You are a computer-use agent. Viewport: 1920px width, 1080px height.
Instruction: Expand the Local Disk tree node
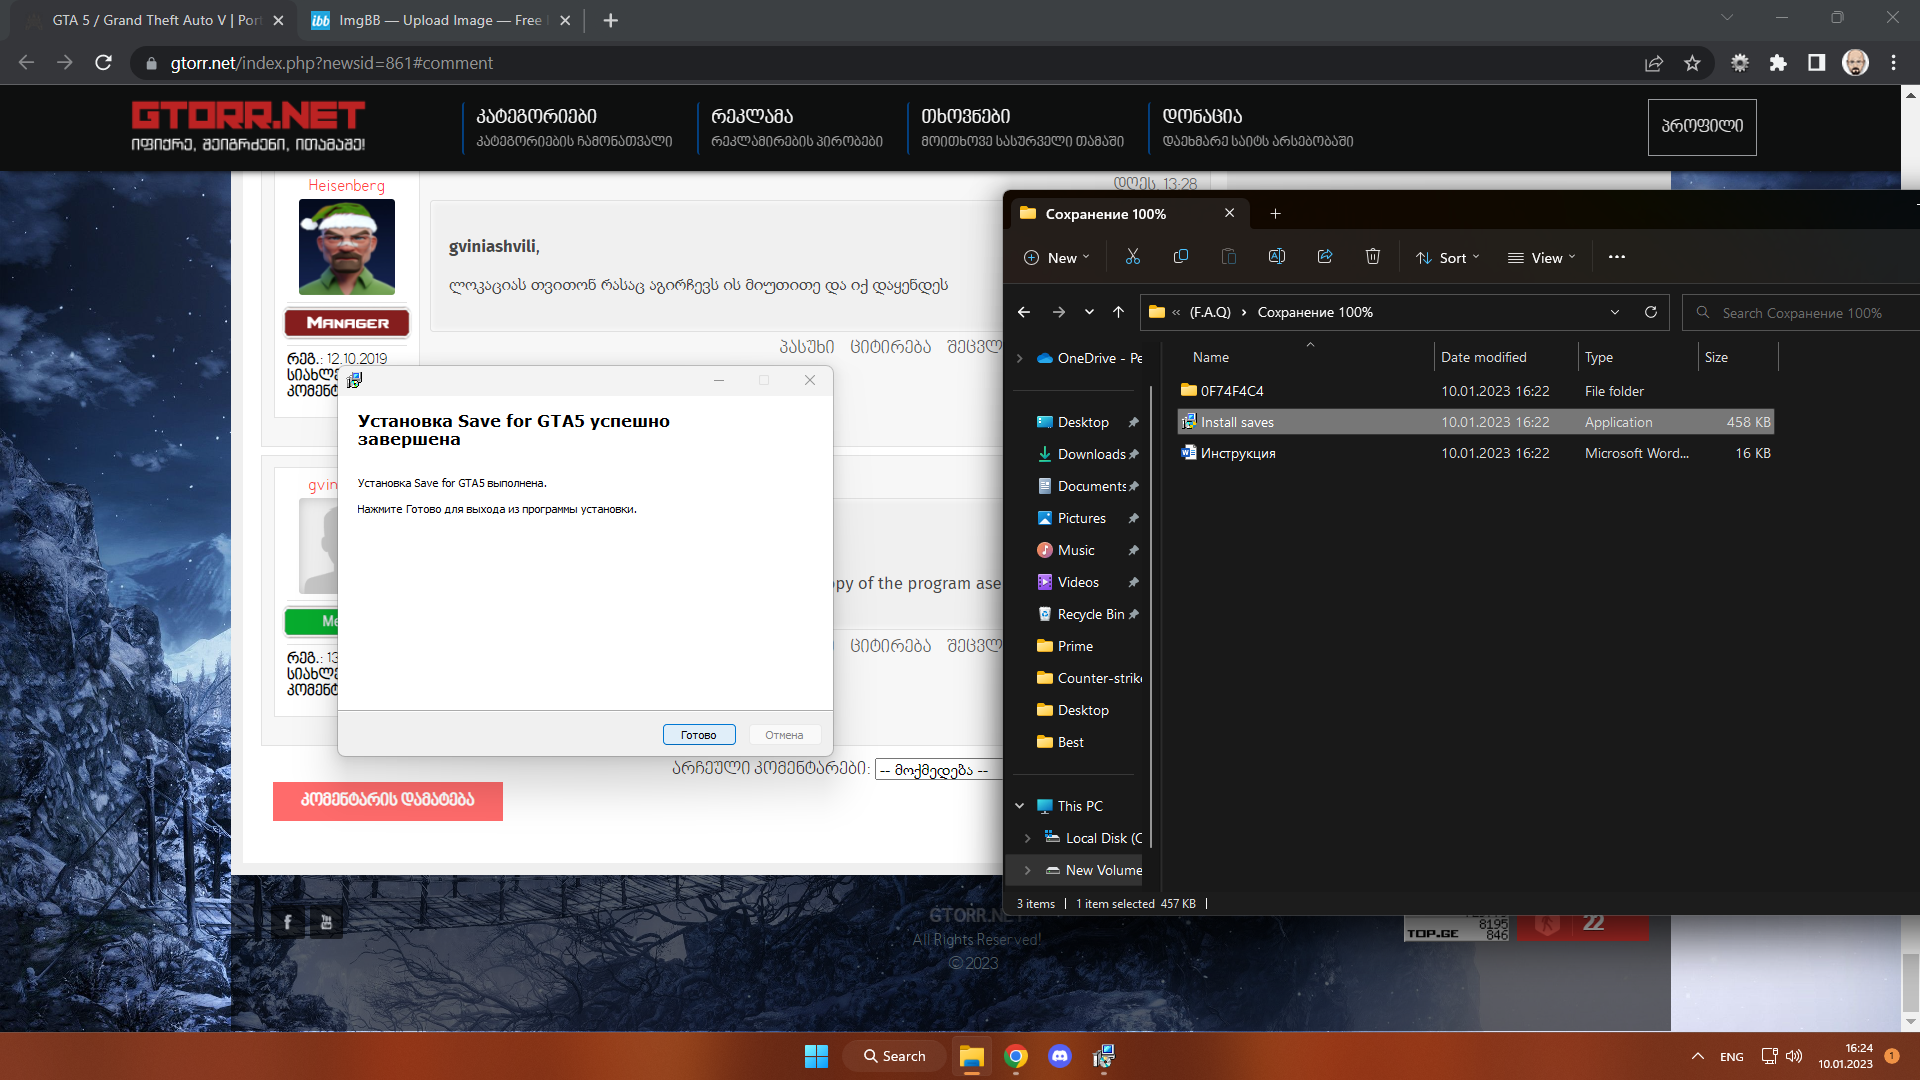[1027, 838]
